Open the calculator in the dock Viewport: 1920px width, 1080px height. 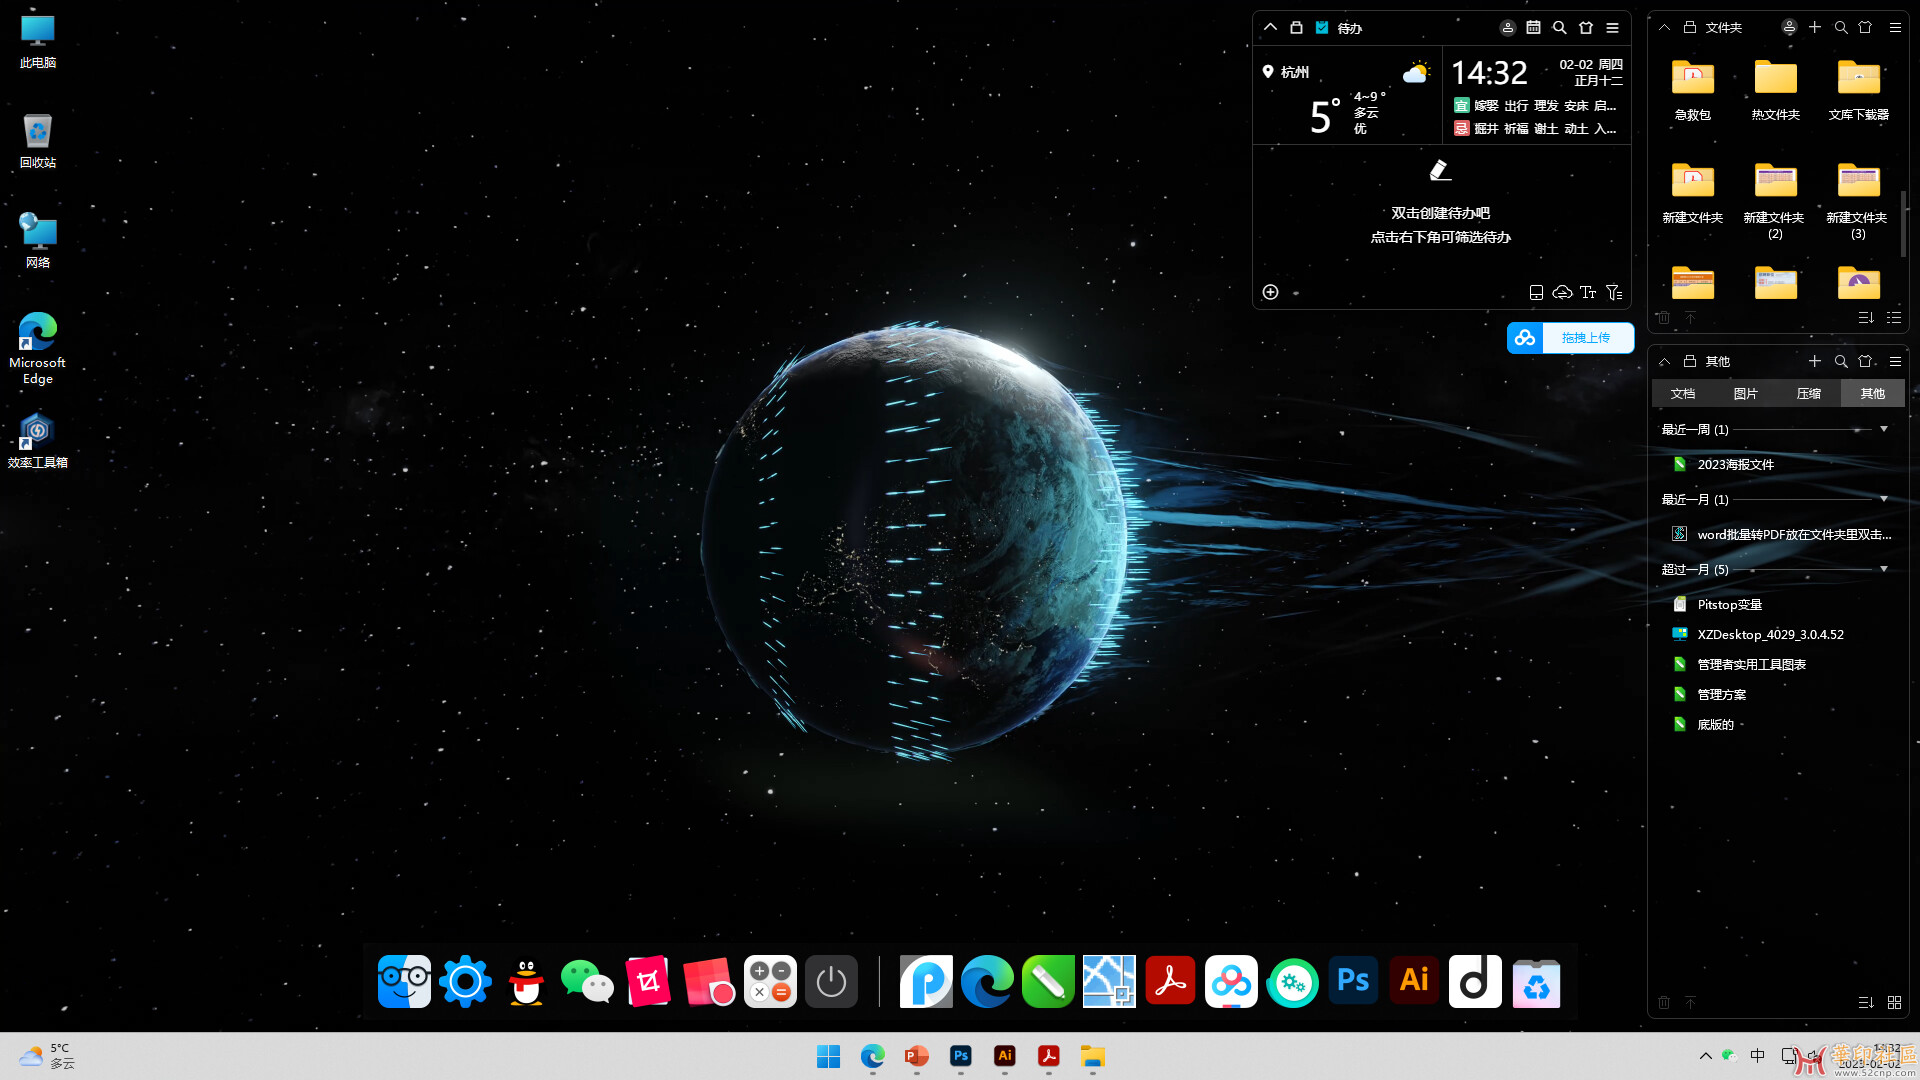tap(770, 982)
